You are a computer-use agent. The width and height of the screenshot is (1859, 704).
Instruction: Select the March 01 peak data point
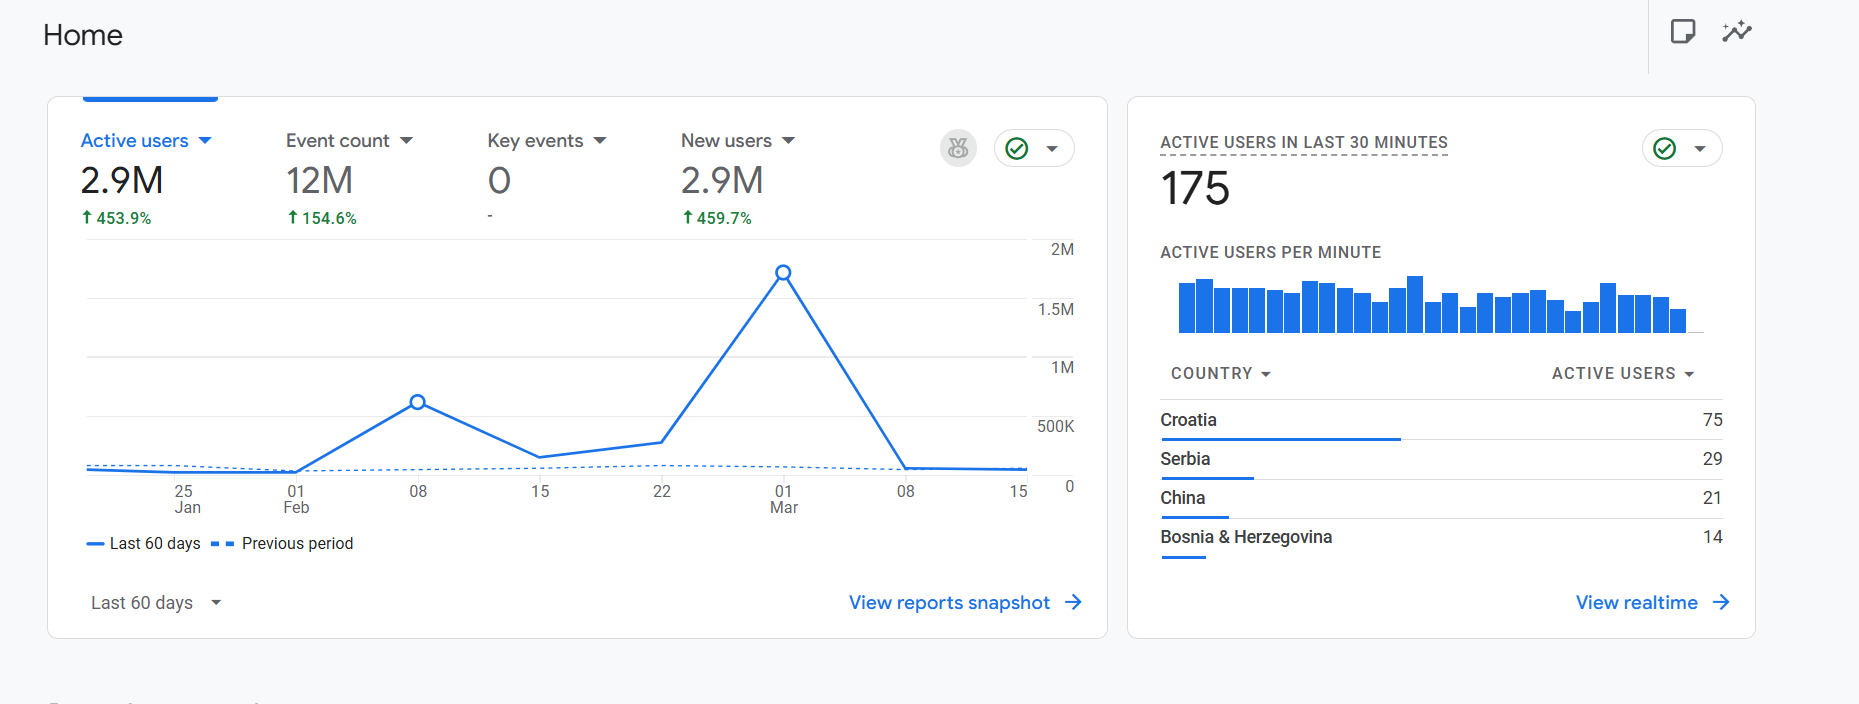click(784, 273)
